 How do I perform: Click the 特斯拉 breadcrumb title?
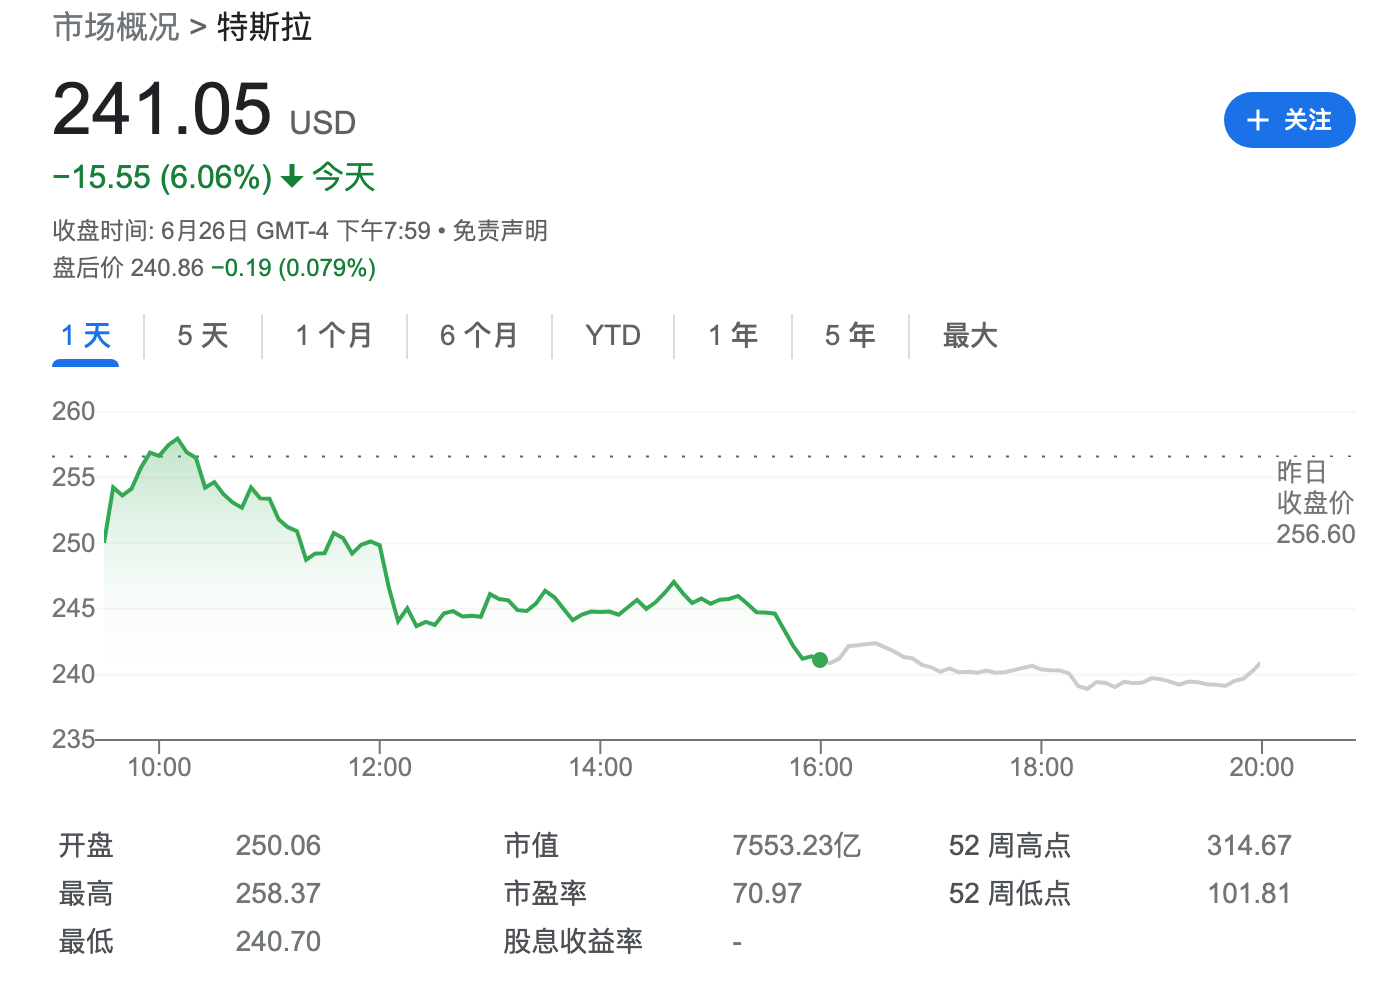pyautogui.click(x=265, y=27)
